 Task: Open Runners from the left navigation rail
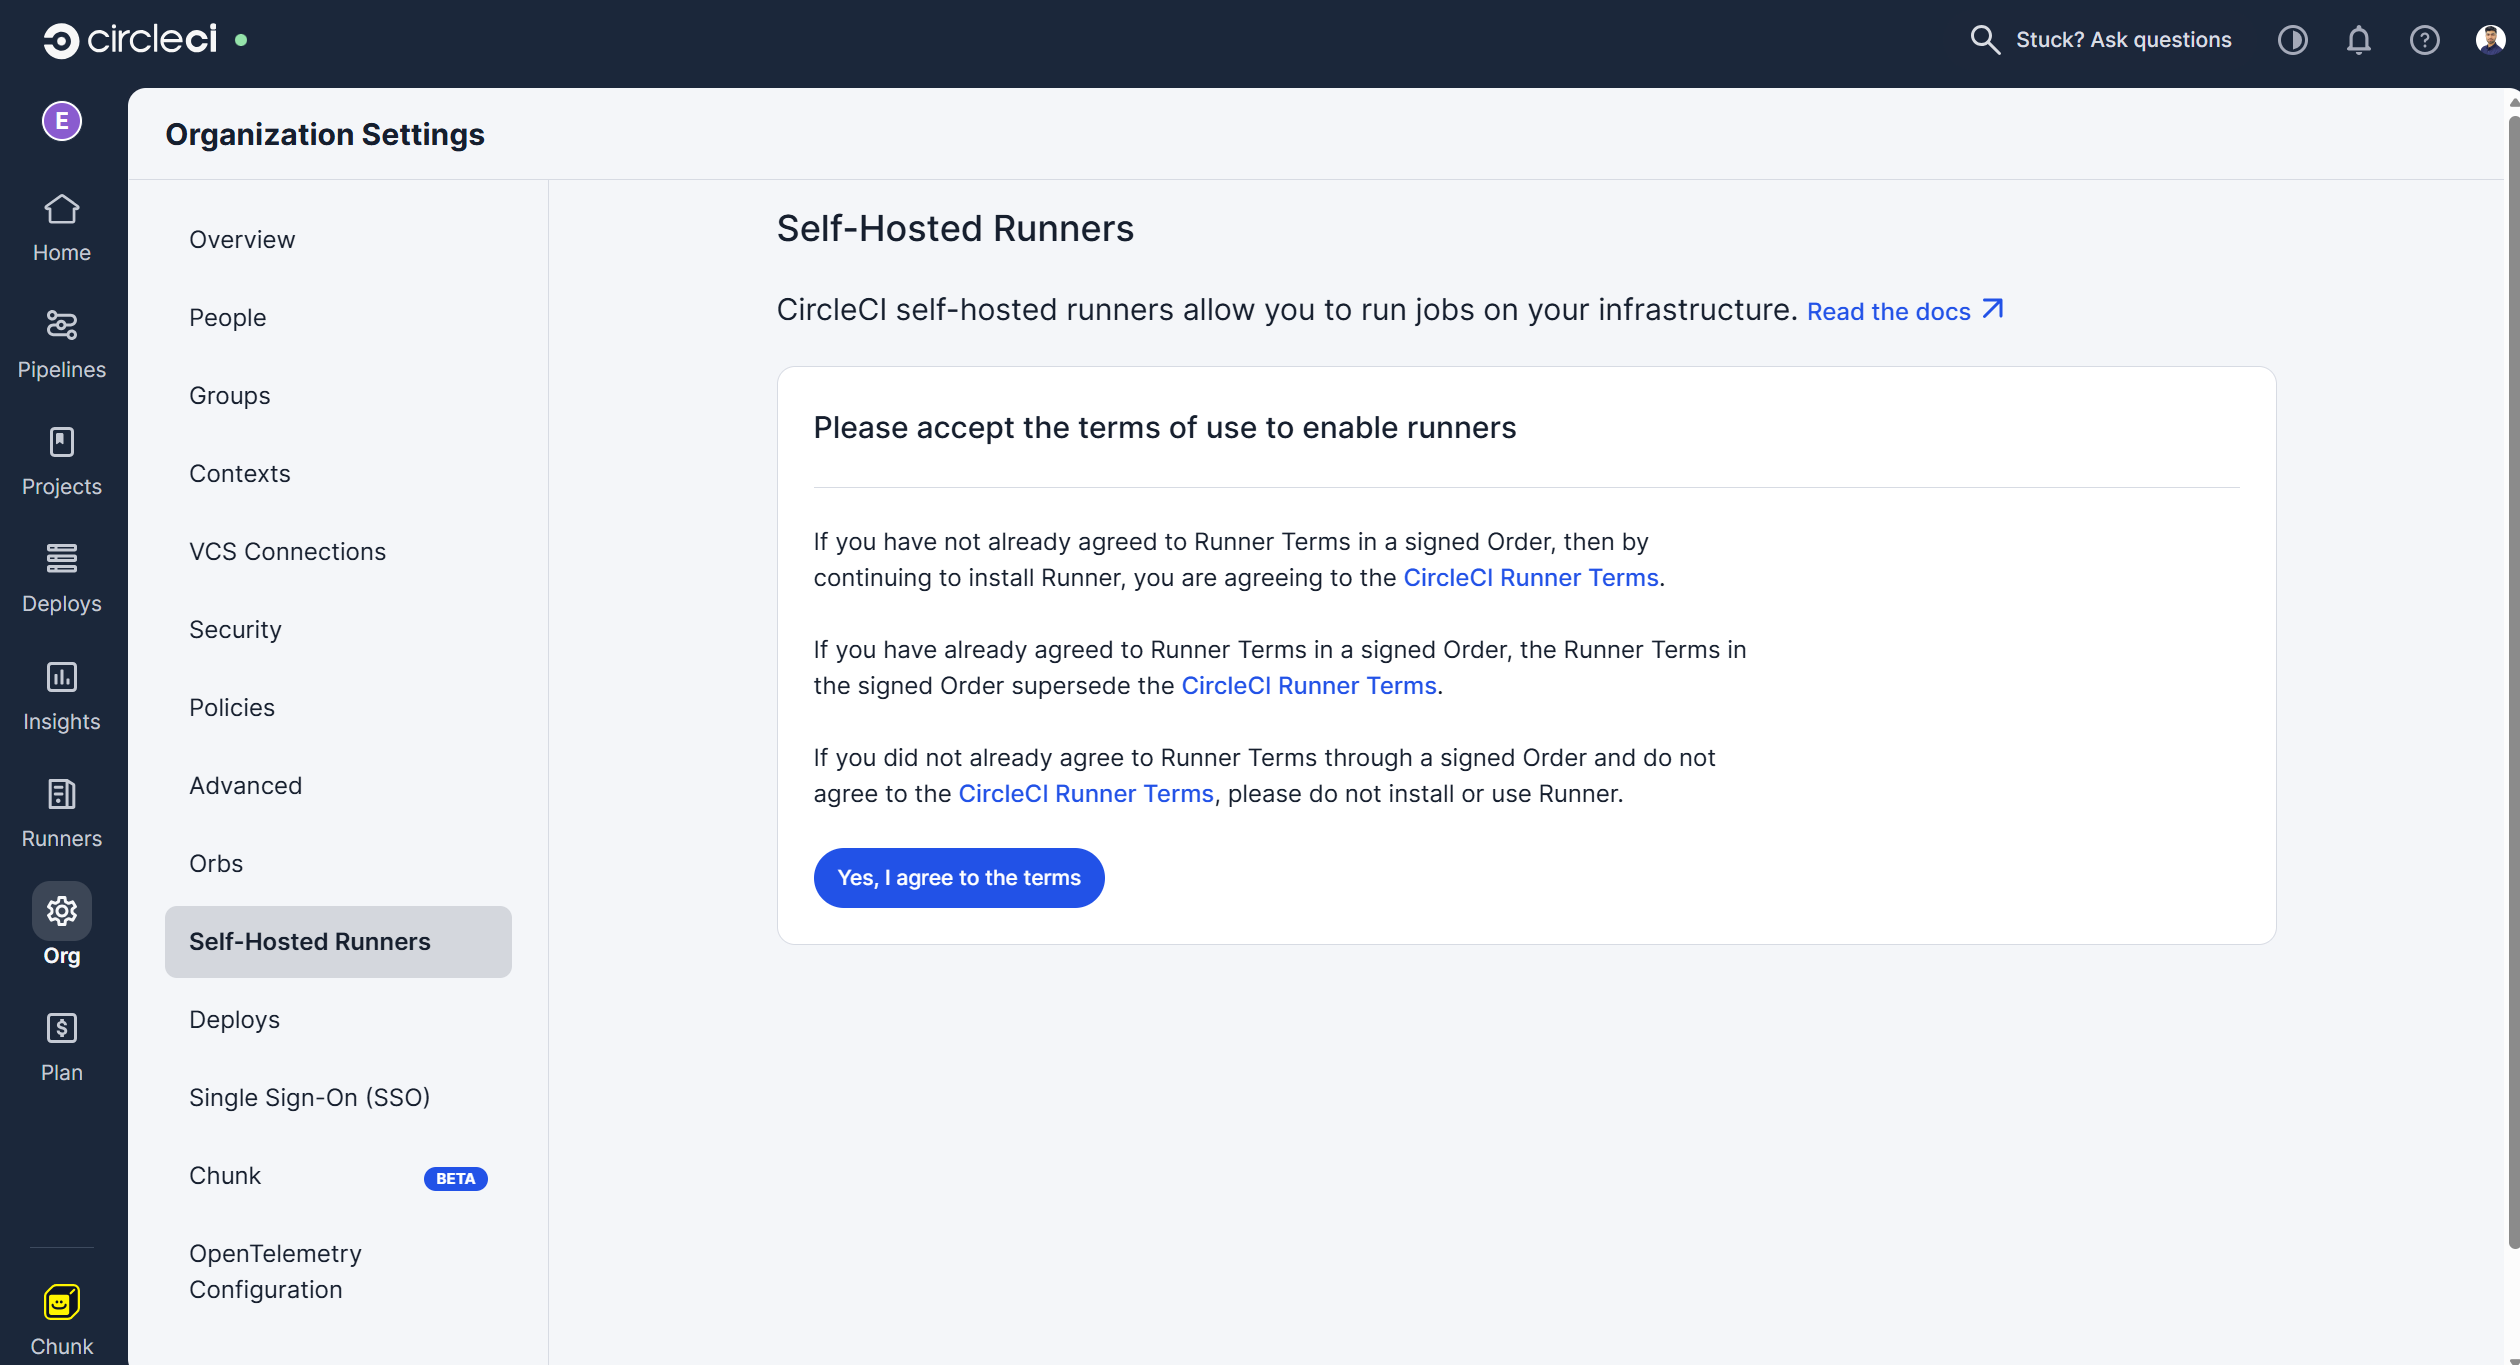click(x=62, y=814)
